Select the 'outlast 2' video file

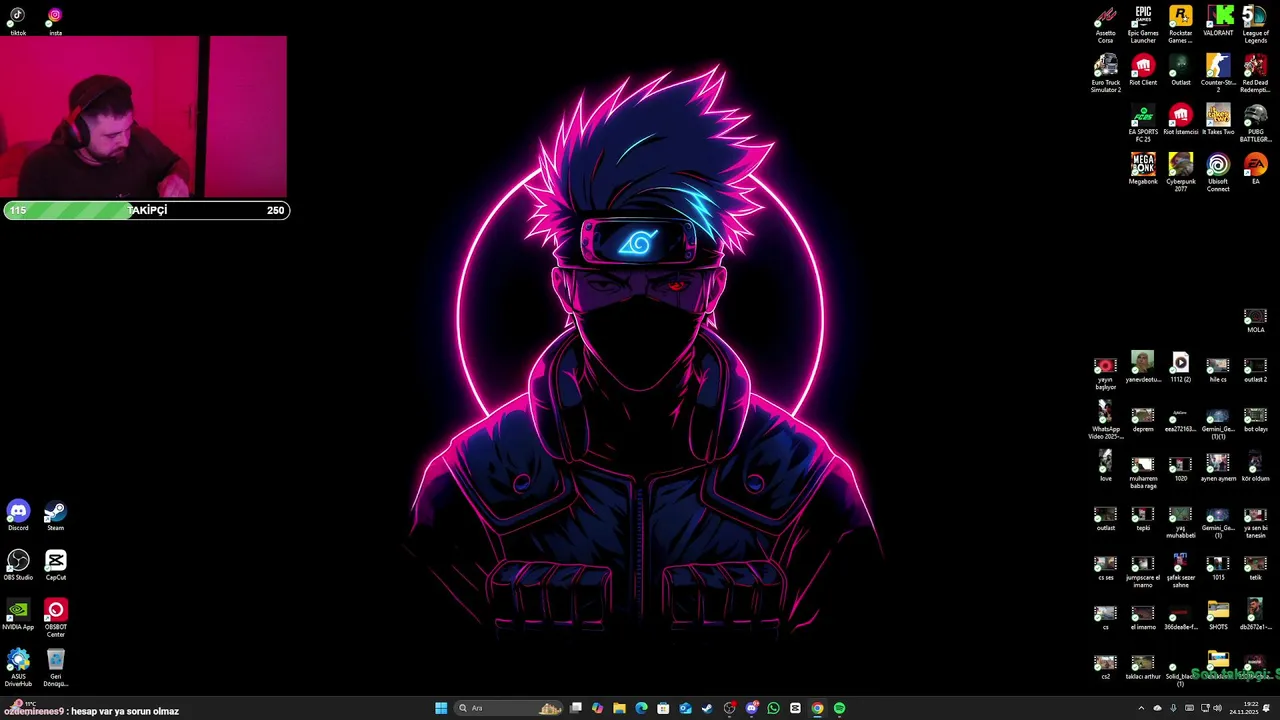[1256, 370]
